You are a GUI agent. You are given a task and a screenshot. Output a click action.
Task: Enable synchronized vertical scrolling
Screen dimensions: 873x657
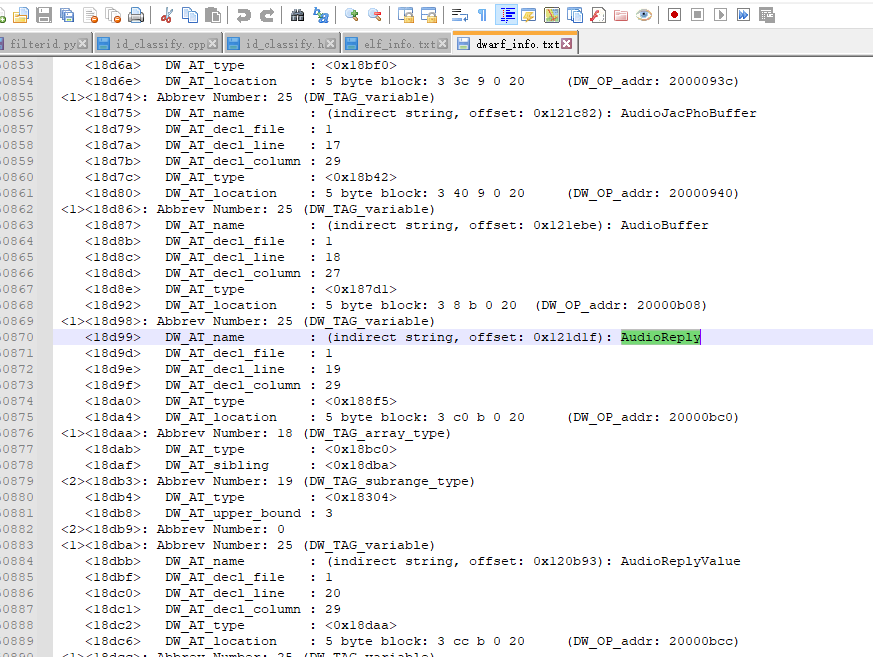tap(408, 14)
